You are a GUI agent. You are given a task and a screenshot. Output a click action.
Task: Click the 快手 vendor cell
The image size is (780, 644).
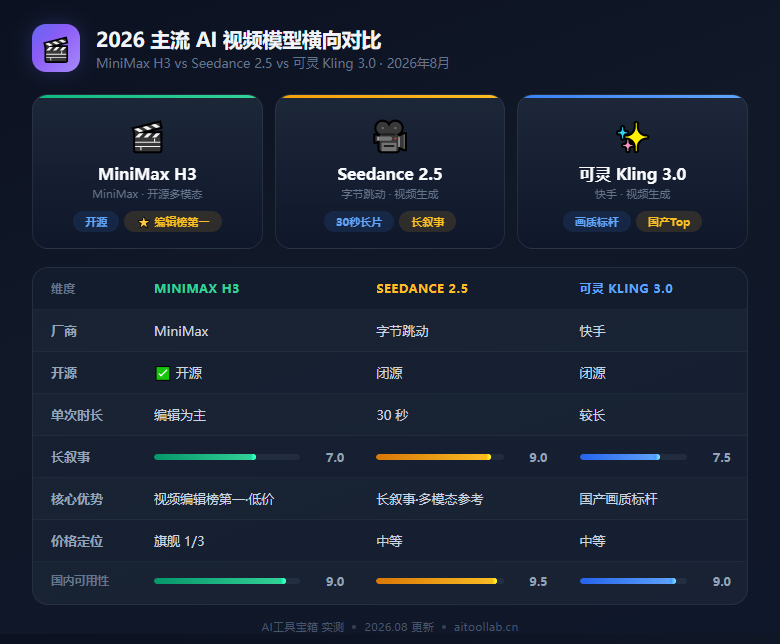pyautogui.click(x=592, y=331)
